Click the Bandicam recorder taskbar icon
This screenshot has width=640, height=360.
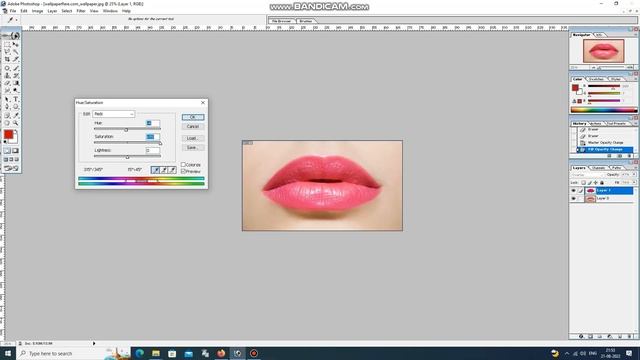[x=253, y=353]
